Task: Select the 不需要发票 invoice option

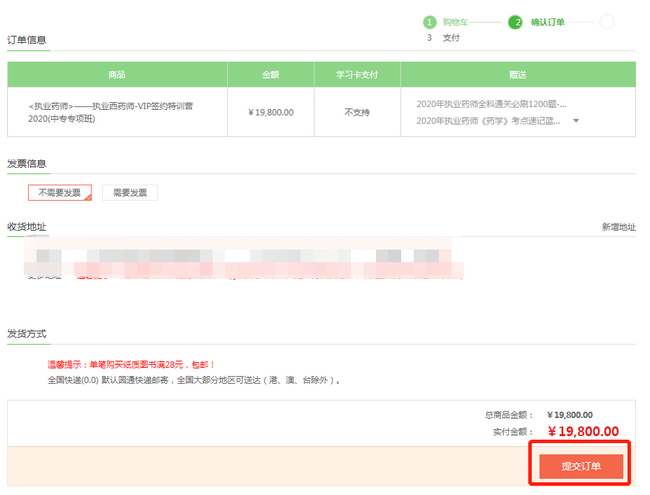Action: tap(60, 193)
